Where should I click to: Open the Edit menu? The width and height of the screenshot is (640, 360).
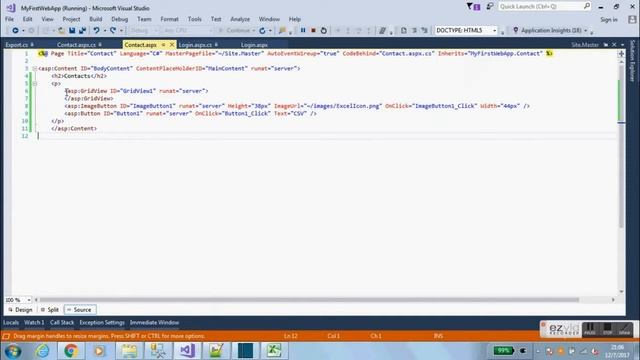pyautogui.click(x=27, y=19)
